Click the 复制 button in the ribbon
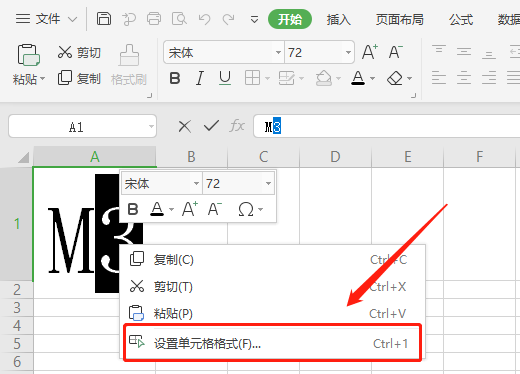This screenshot has width=520, height=374. click(x=79, y=78)
